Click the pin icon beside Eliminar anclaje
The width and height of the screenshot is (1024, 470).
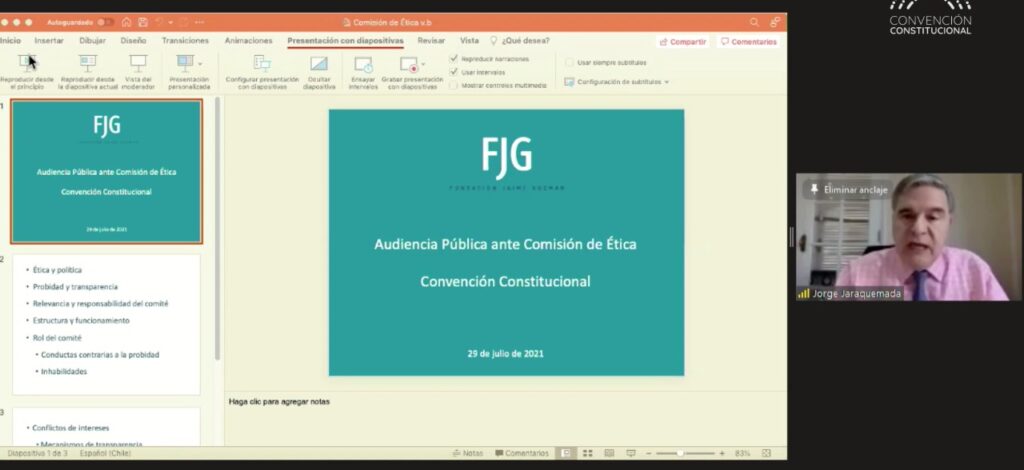814,189
